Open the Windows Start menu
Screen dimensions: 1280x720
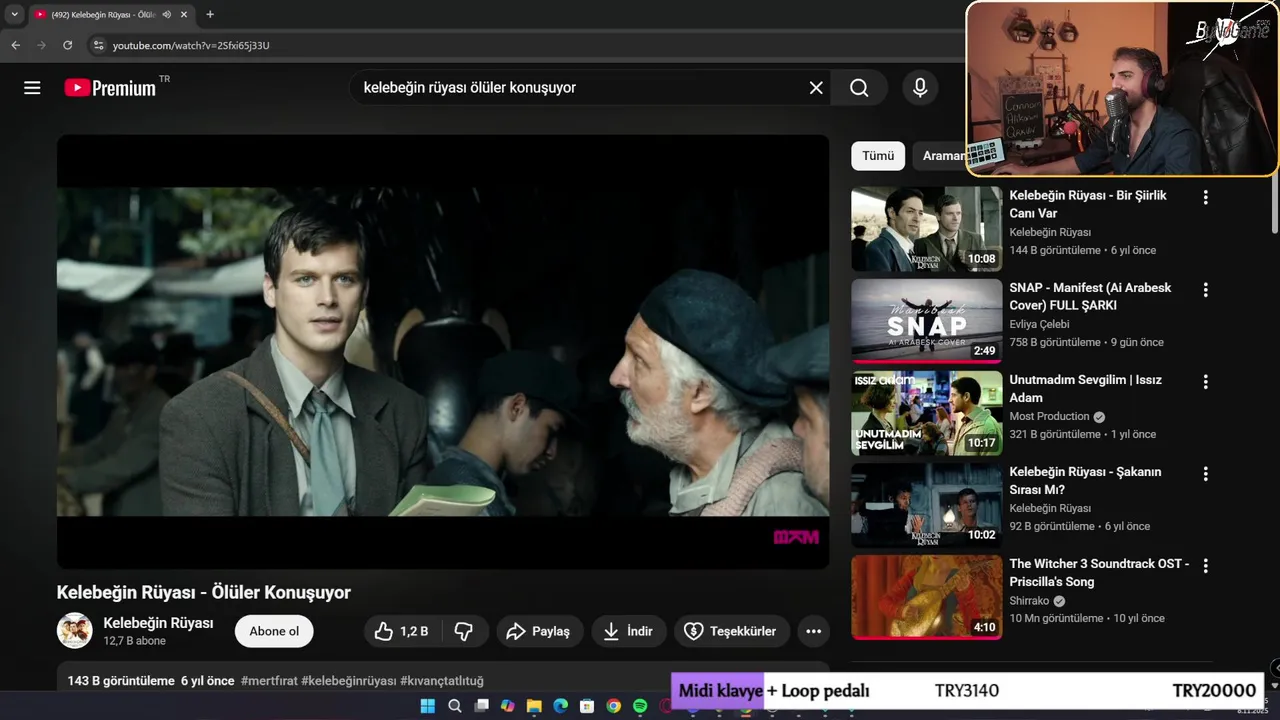(x=428, y=706)
